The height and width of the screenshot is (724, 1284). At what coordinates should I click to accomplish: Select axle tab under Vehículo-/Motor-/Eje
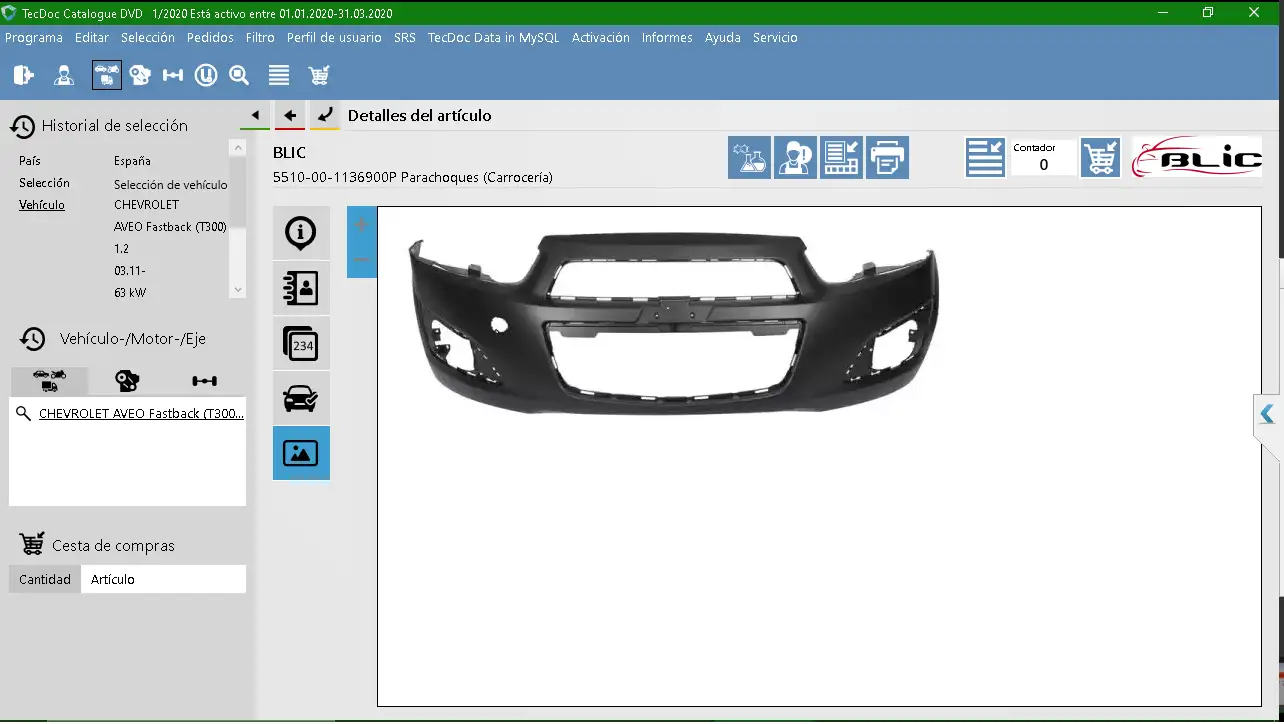(205, 380)
